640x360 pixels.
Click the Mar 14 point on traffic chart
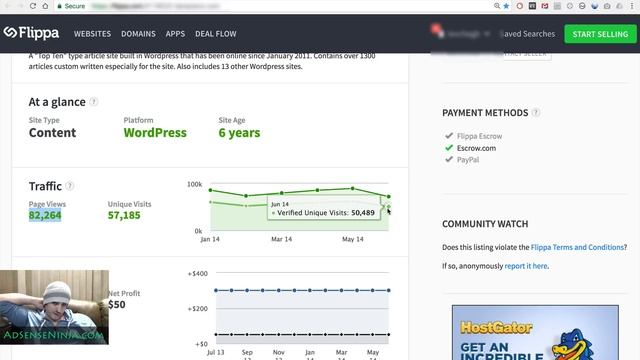[x=282, y=193]
